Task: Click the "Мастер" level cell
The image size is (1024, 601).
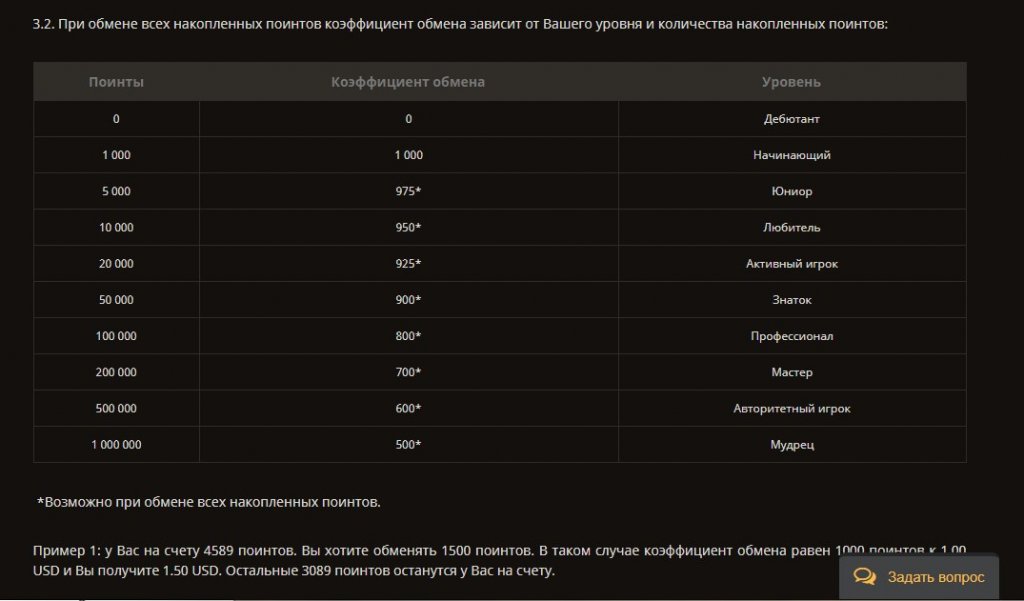Action: [x=792, y=372]
